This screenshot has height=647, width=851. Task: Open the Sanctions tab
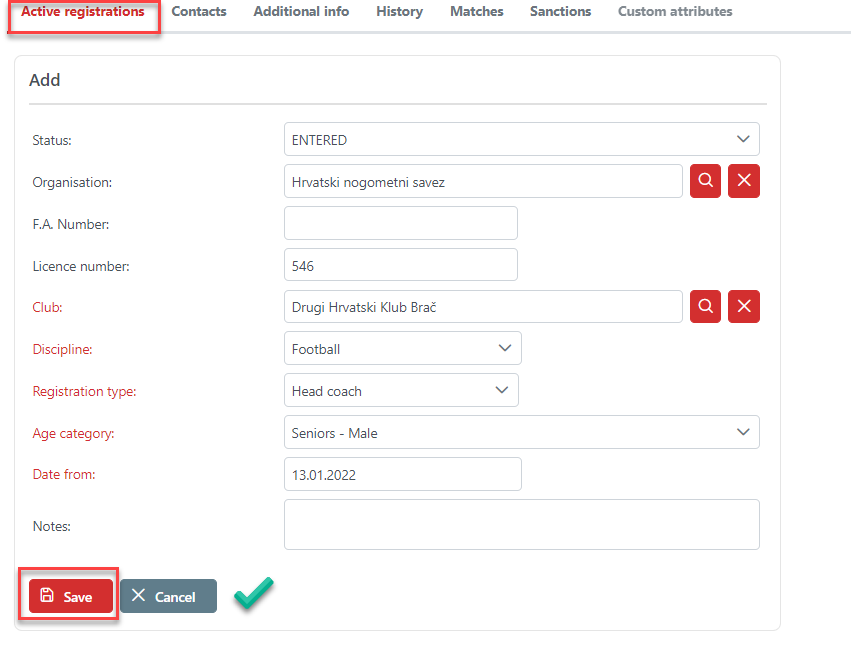[x=560, y=12]
